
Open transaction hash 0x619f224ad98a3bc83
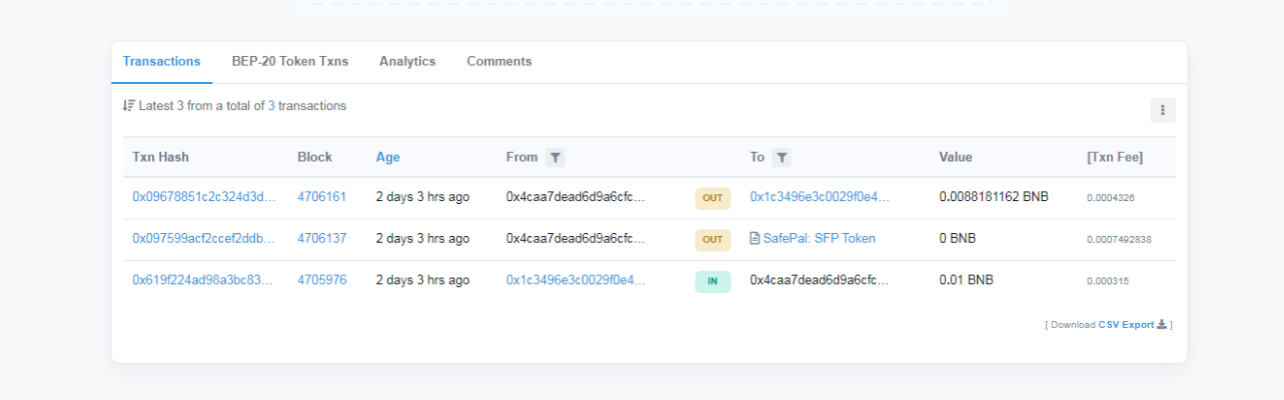point(203,281)
